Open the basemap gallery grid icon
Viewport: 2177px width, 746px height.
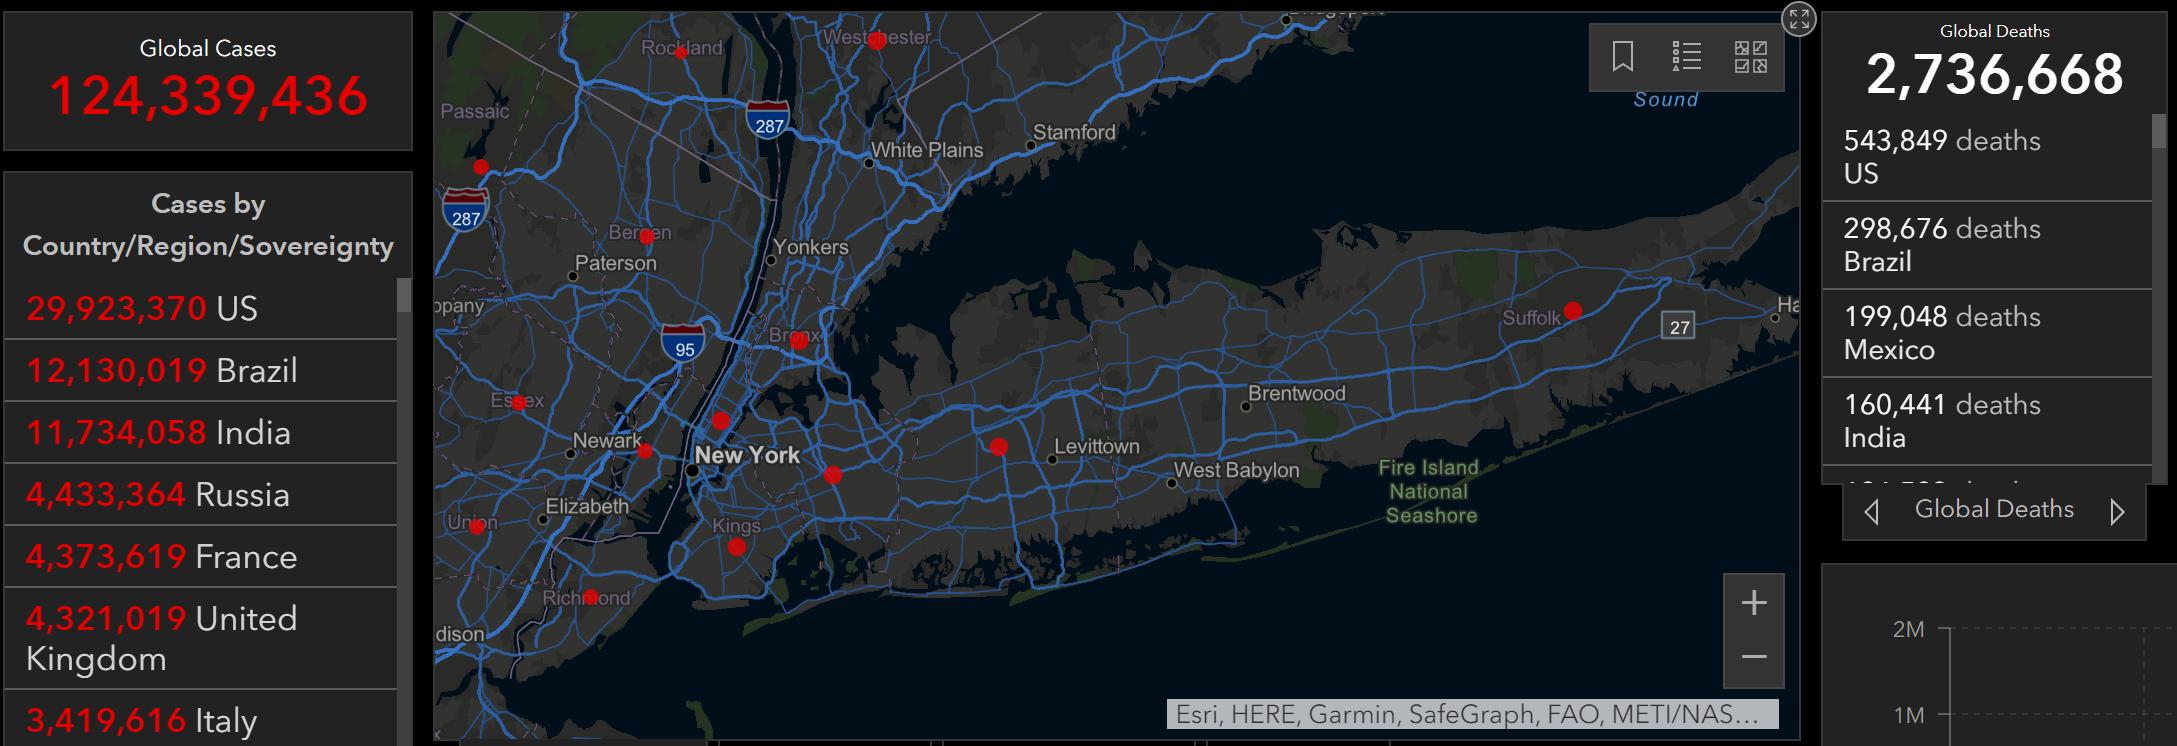[1750, 57]
